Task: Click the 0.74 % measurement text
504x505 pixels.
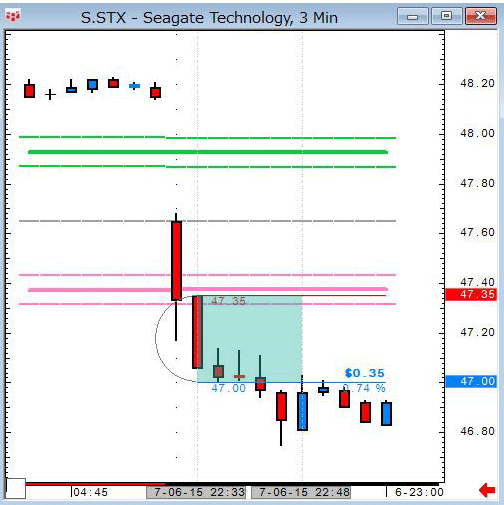Action: pos(364,388)
